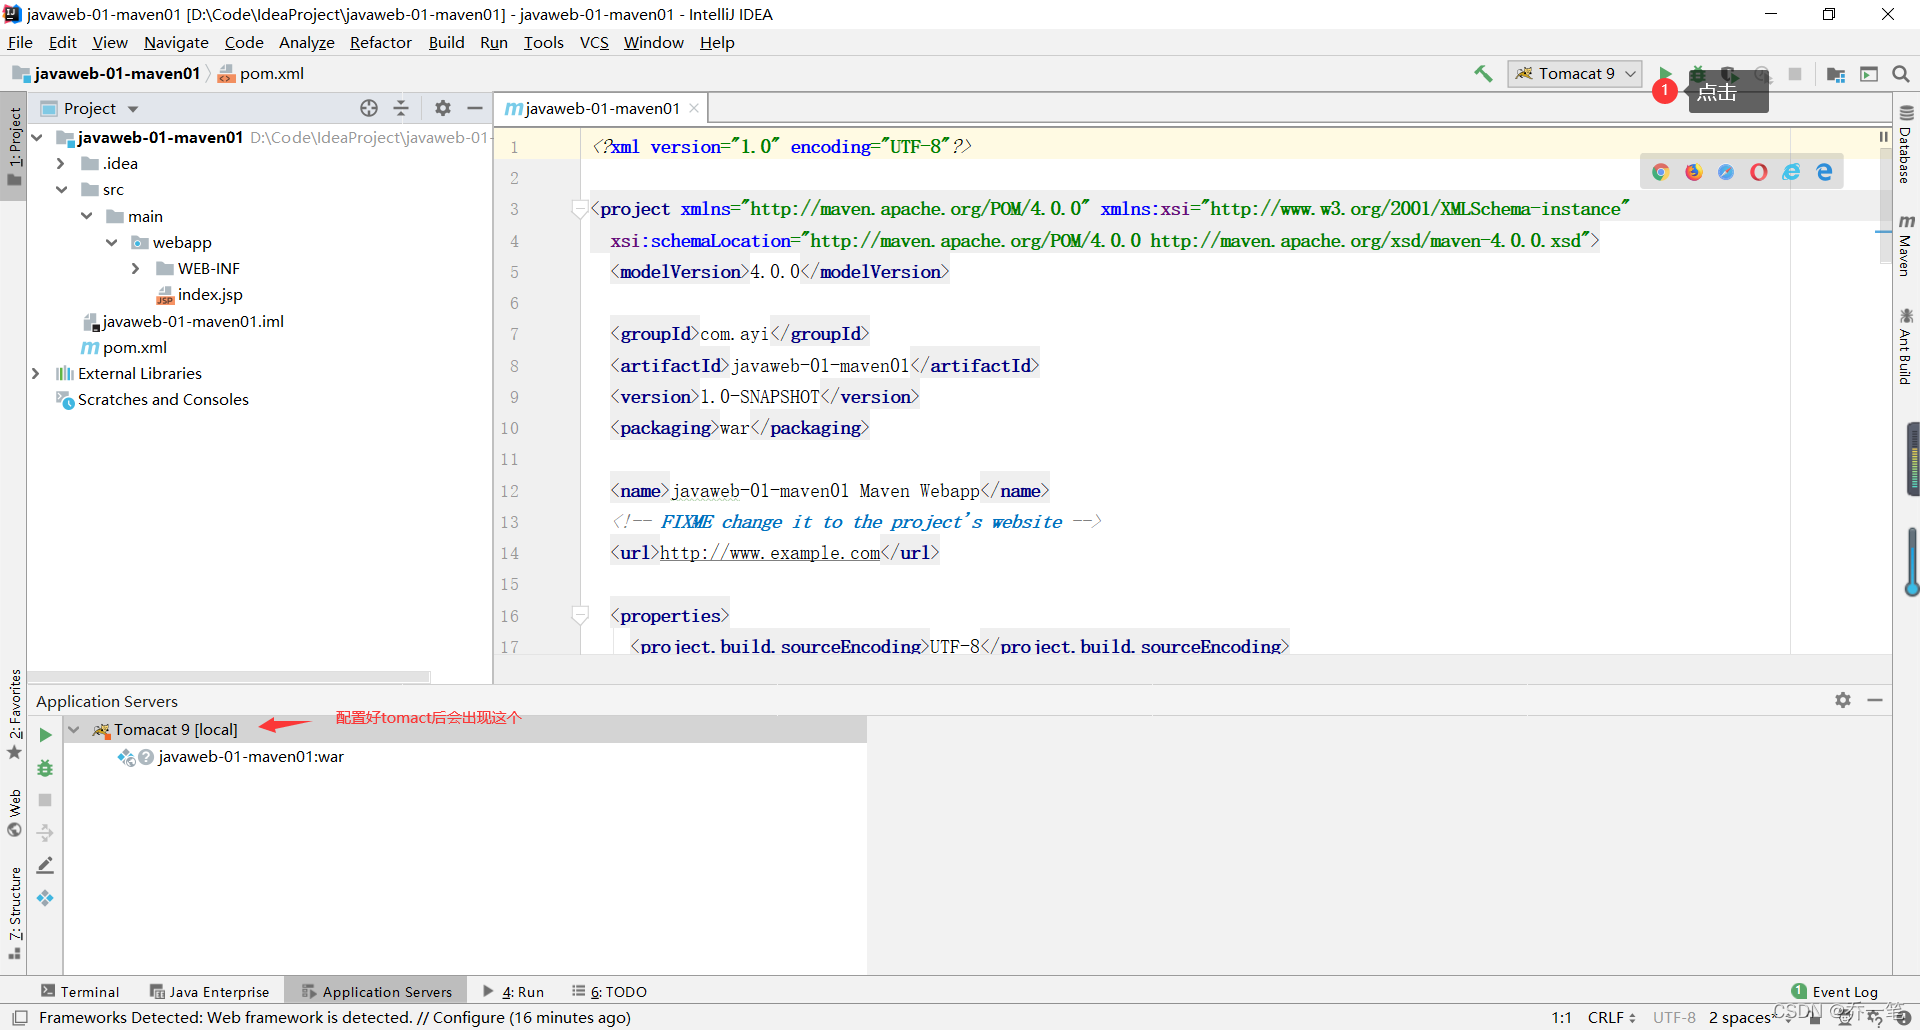Click Collapse All icon in Project panel

[401, 108]
